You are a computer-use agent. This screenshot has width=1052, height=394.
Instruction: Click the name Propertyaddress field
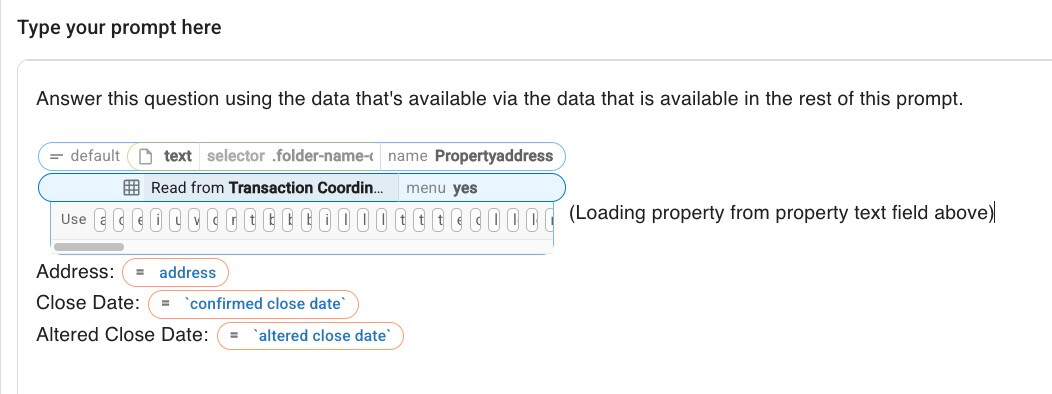[x=470, y=156]
